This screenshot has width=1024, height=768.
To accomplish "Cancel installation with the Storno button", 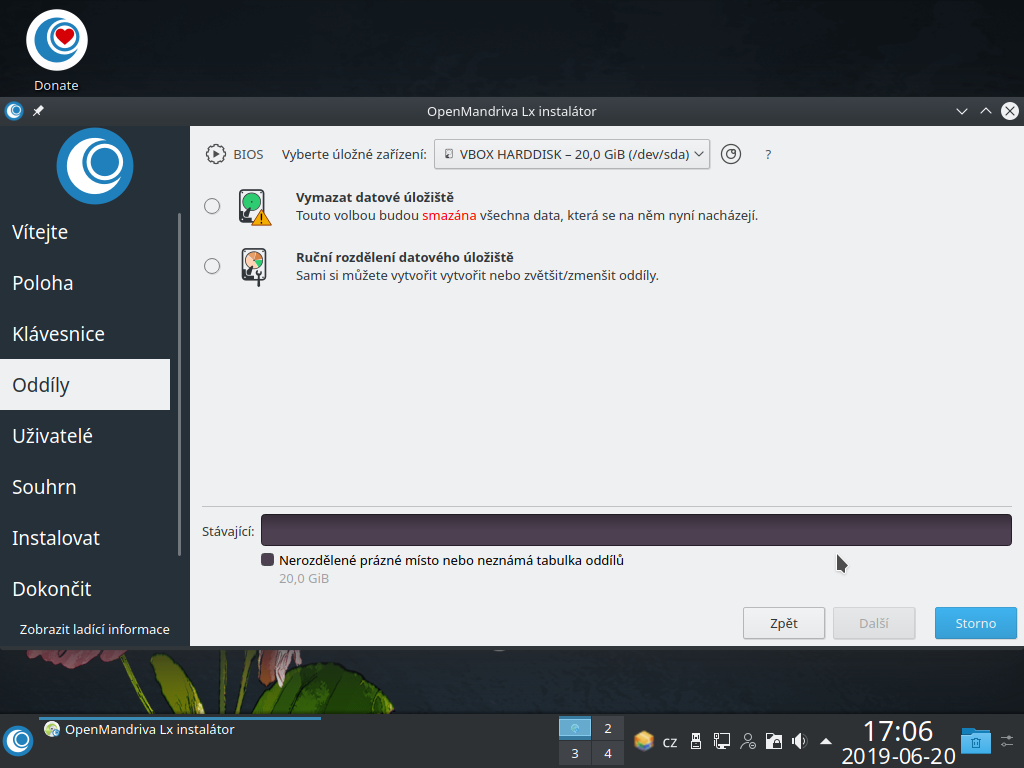I will click(975, 622).
